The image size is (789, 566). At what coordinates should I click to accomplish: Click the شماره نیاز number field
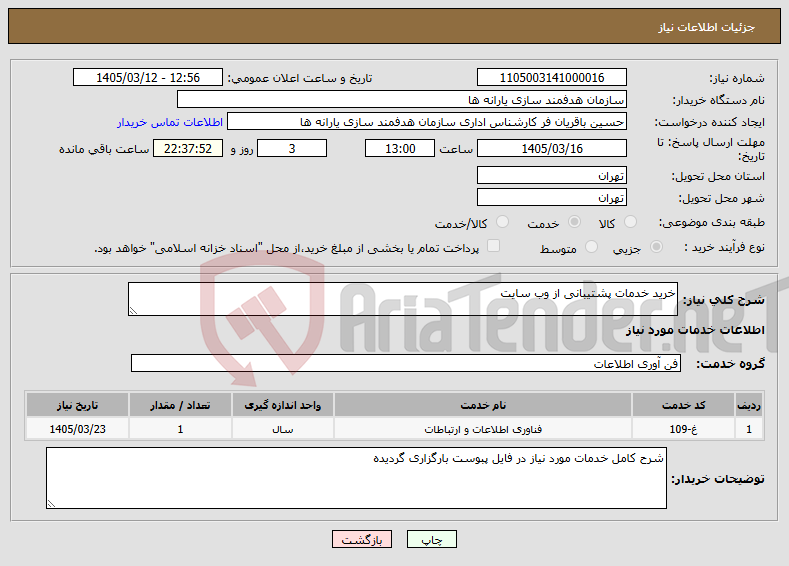tap(552, 77)
